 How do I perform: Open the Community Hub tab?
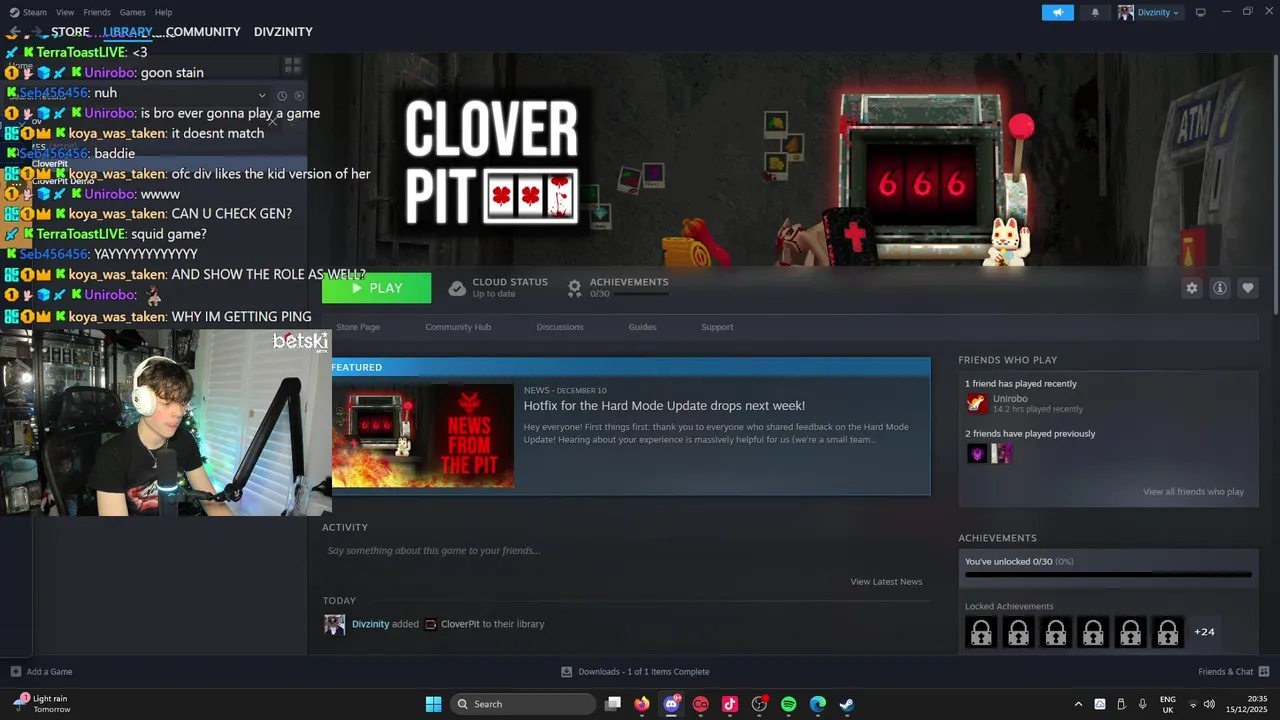(458, 327)
